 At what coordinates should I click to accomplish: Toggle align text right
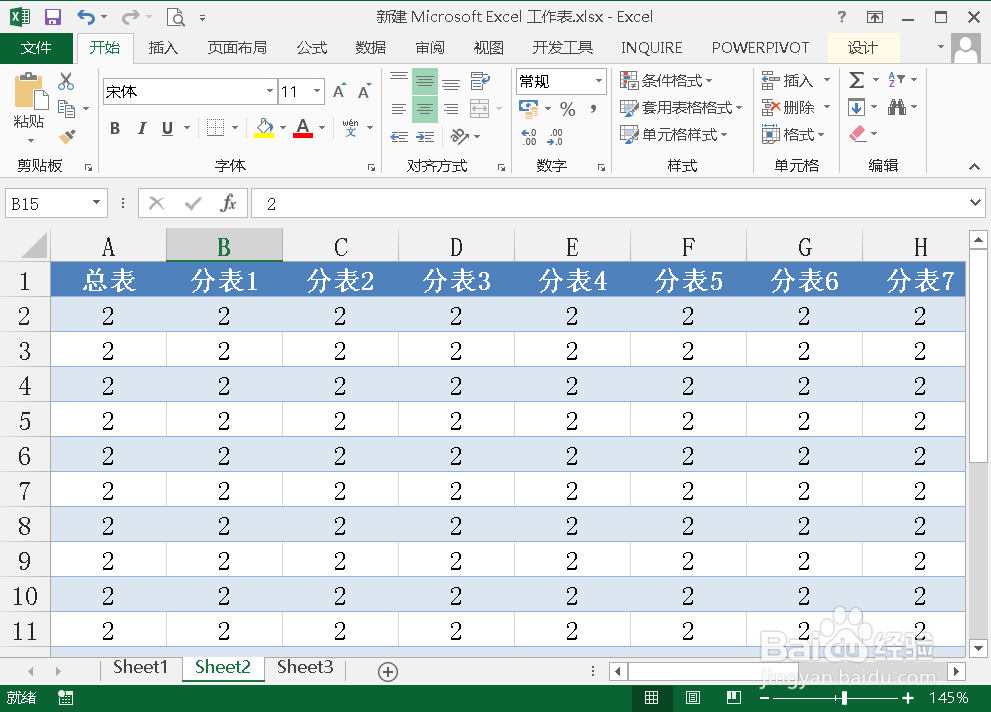click(451, 109)
